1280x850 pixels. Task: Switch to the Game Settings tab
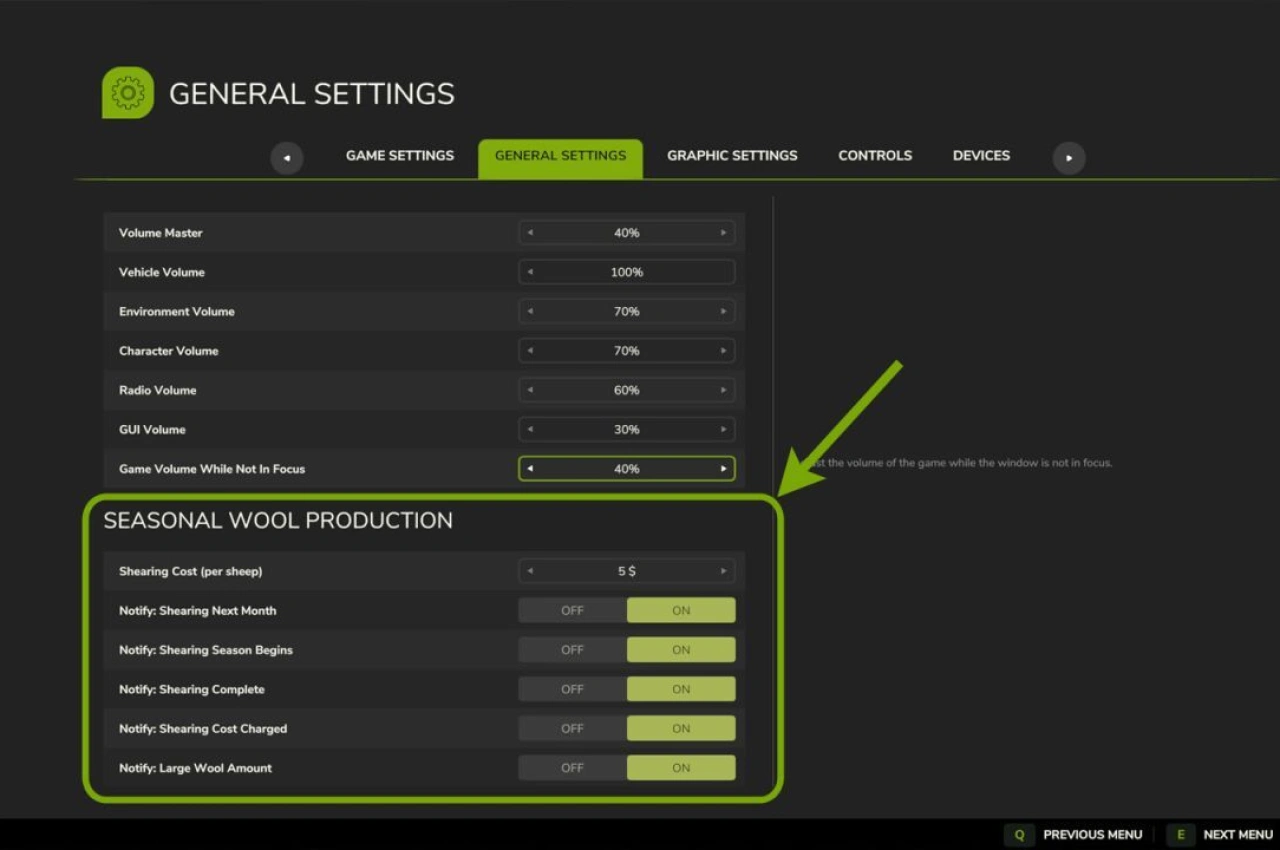[399, 156]
